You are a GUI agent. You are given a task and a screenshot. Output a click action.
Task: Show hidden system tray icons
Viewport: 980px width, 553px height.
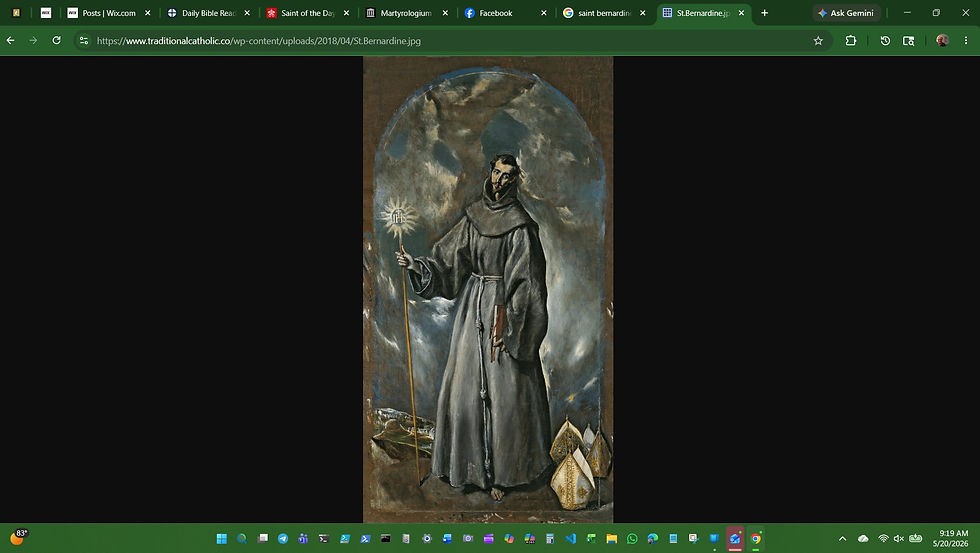point(842,539)
